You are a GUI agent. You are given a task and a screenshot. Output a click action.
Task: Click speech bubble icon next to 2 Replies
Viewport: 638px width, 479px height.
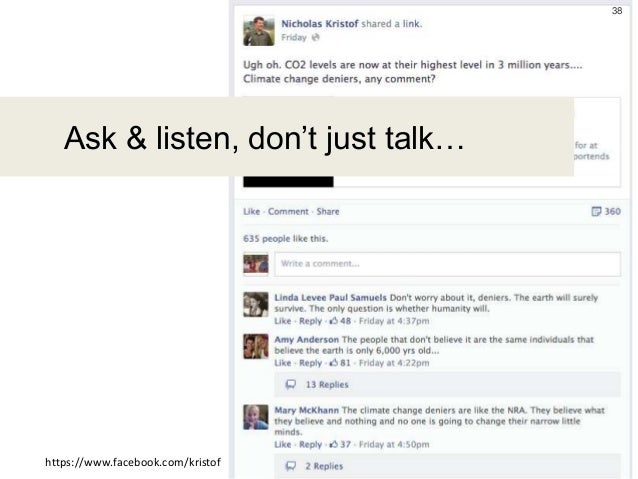tap(291, 466)
